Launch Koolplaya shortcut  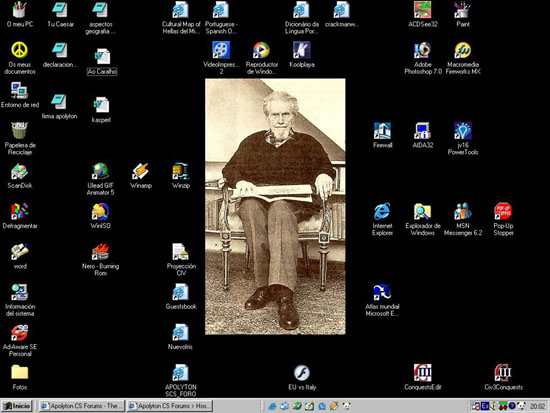point(302,50)
